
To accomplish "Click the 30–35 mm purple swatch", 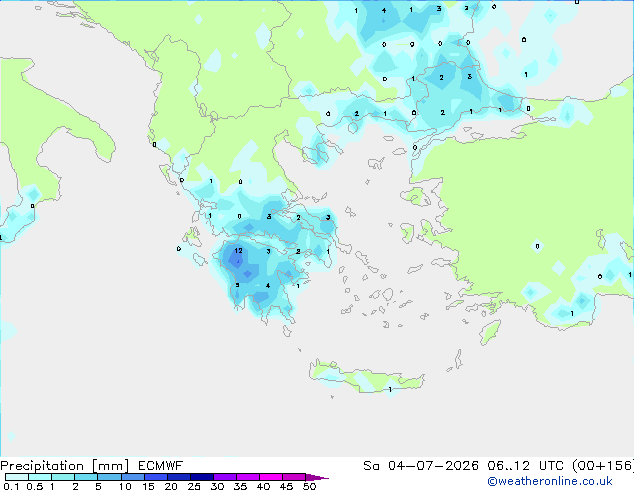I will pyautogui.click(x=224, y=477).
